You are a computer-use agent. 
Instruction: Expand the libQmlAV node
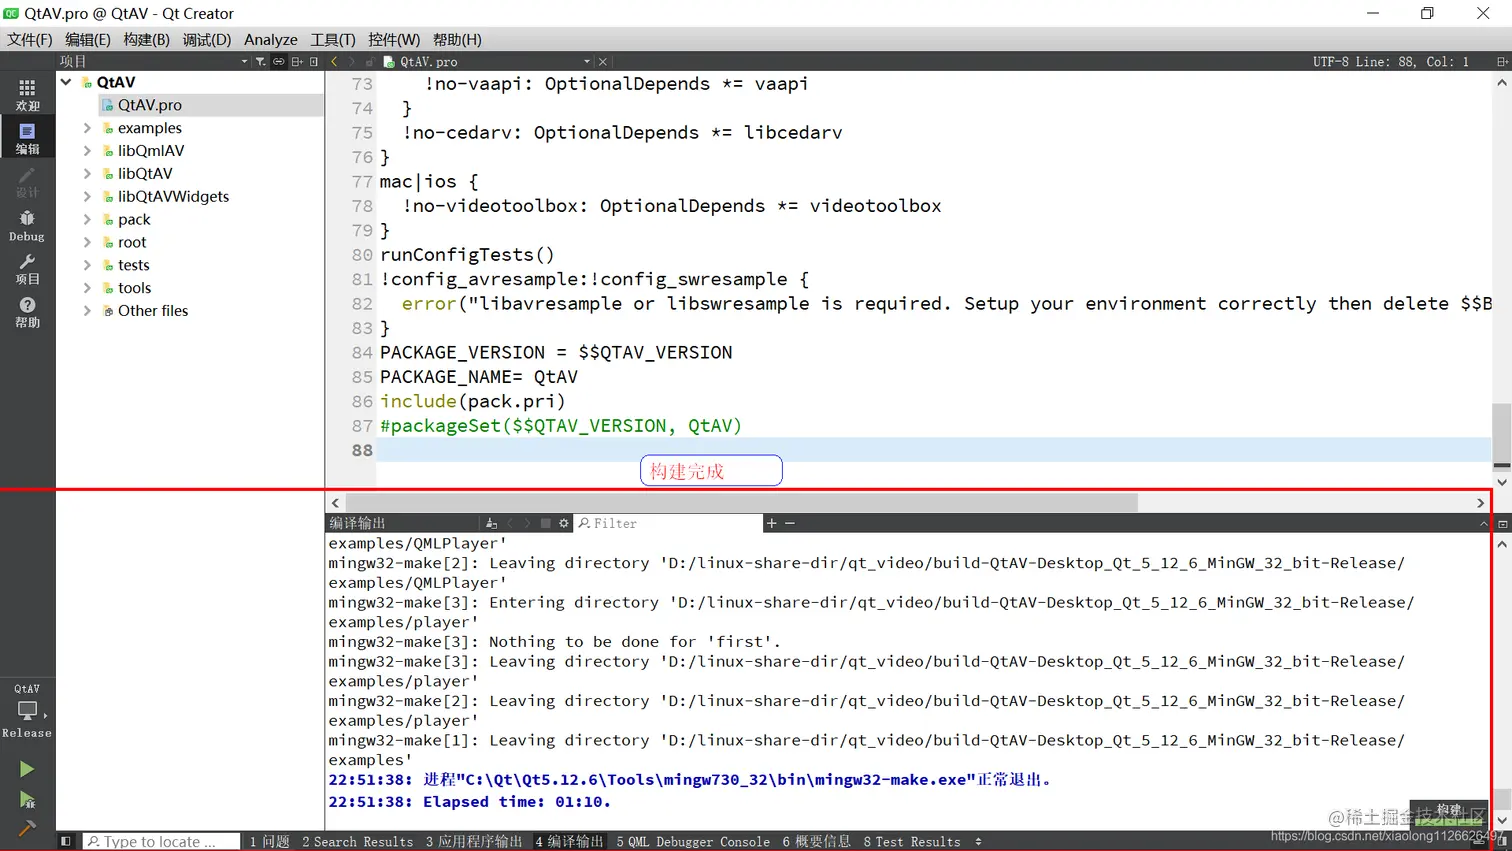pyautogui.click(x=87, y=151)
